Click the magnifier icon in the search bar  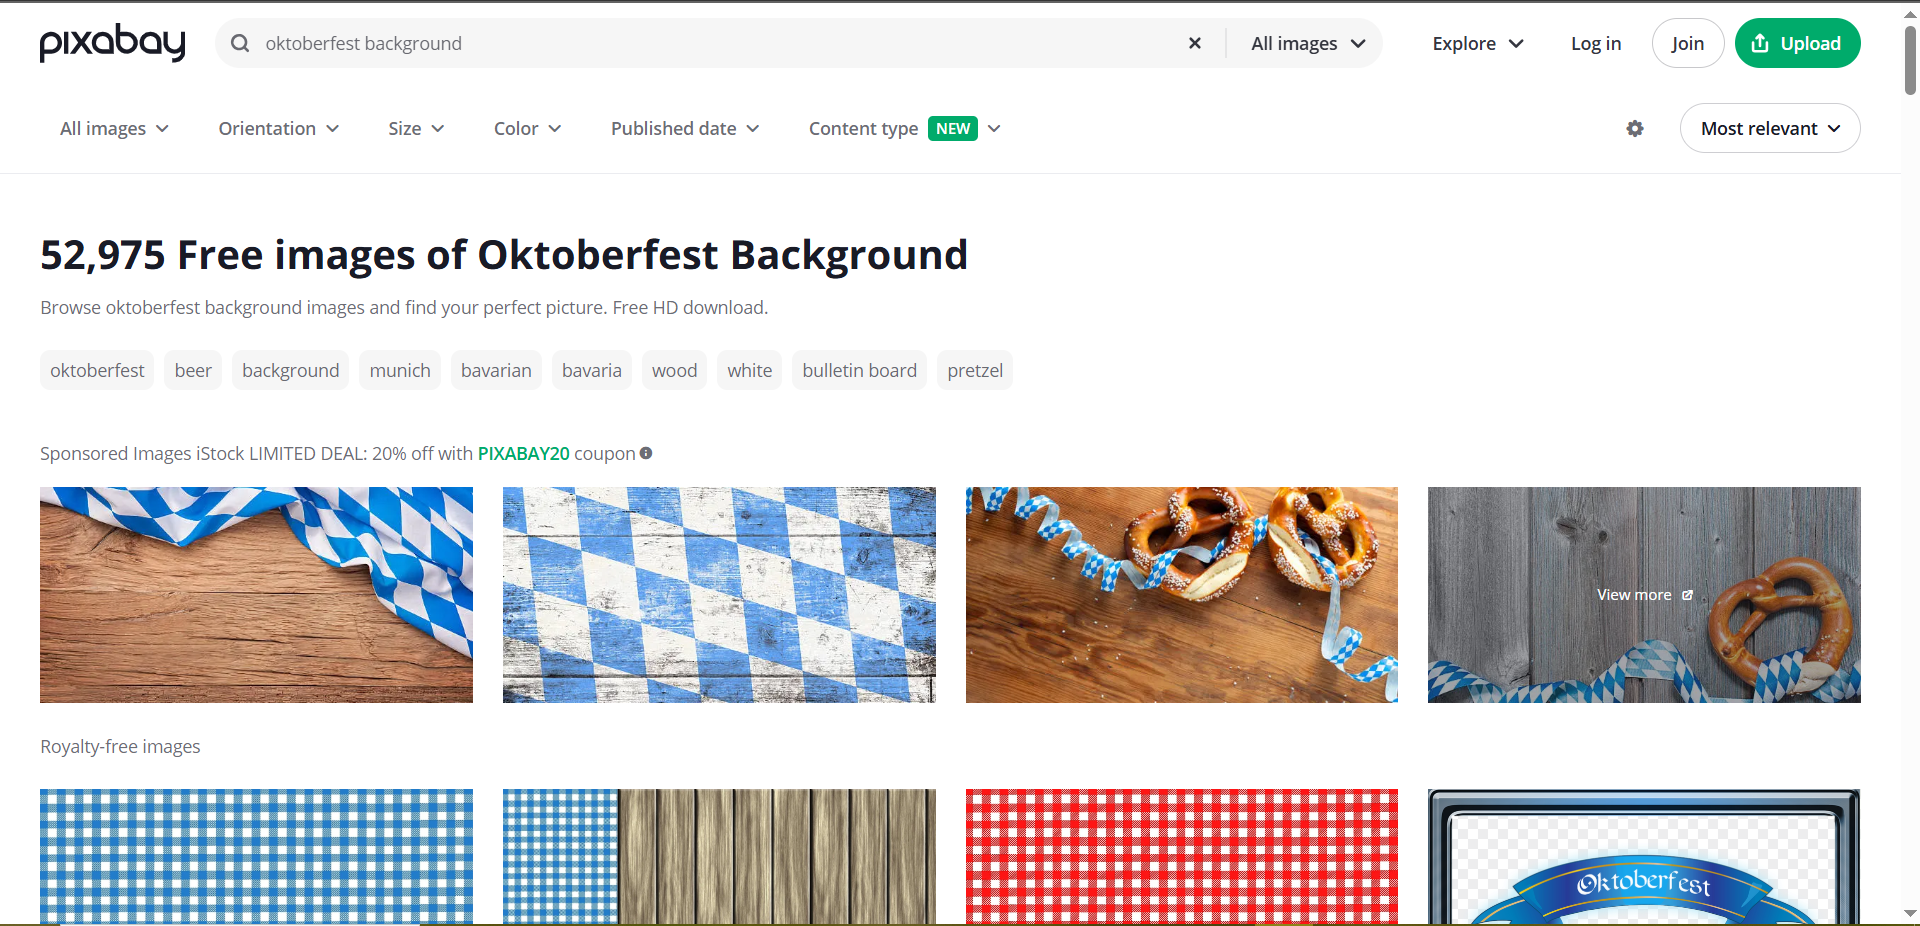240,43
